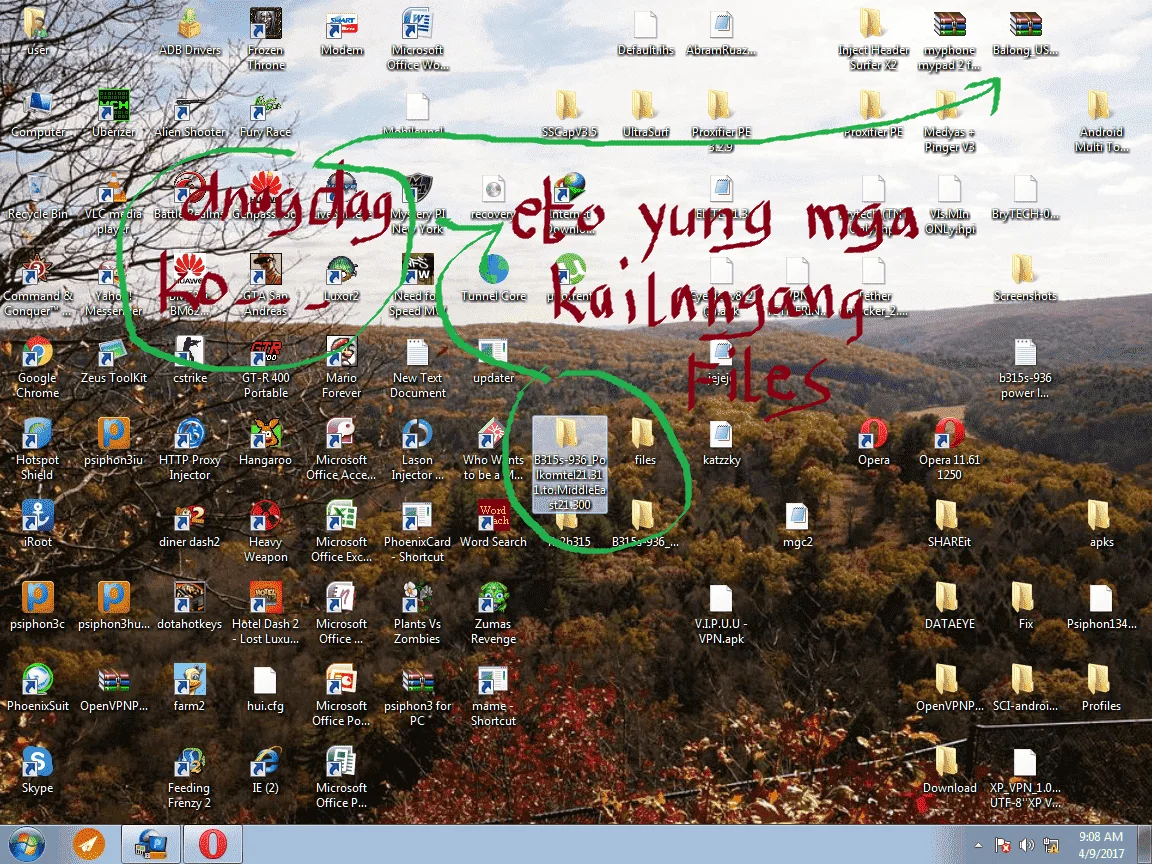Launch the Frozen Throne shortcut
The image size is (1152, 864).
pos(265,40)
